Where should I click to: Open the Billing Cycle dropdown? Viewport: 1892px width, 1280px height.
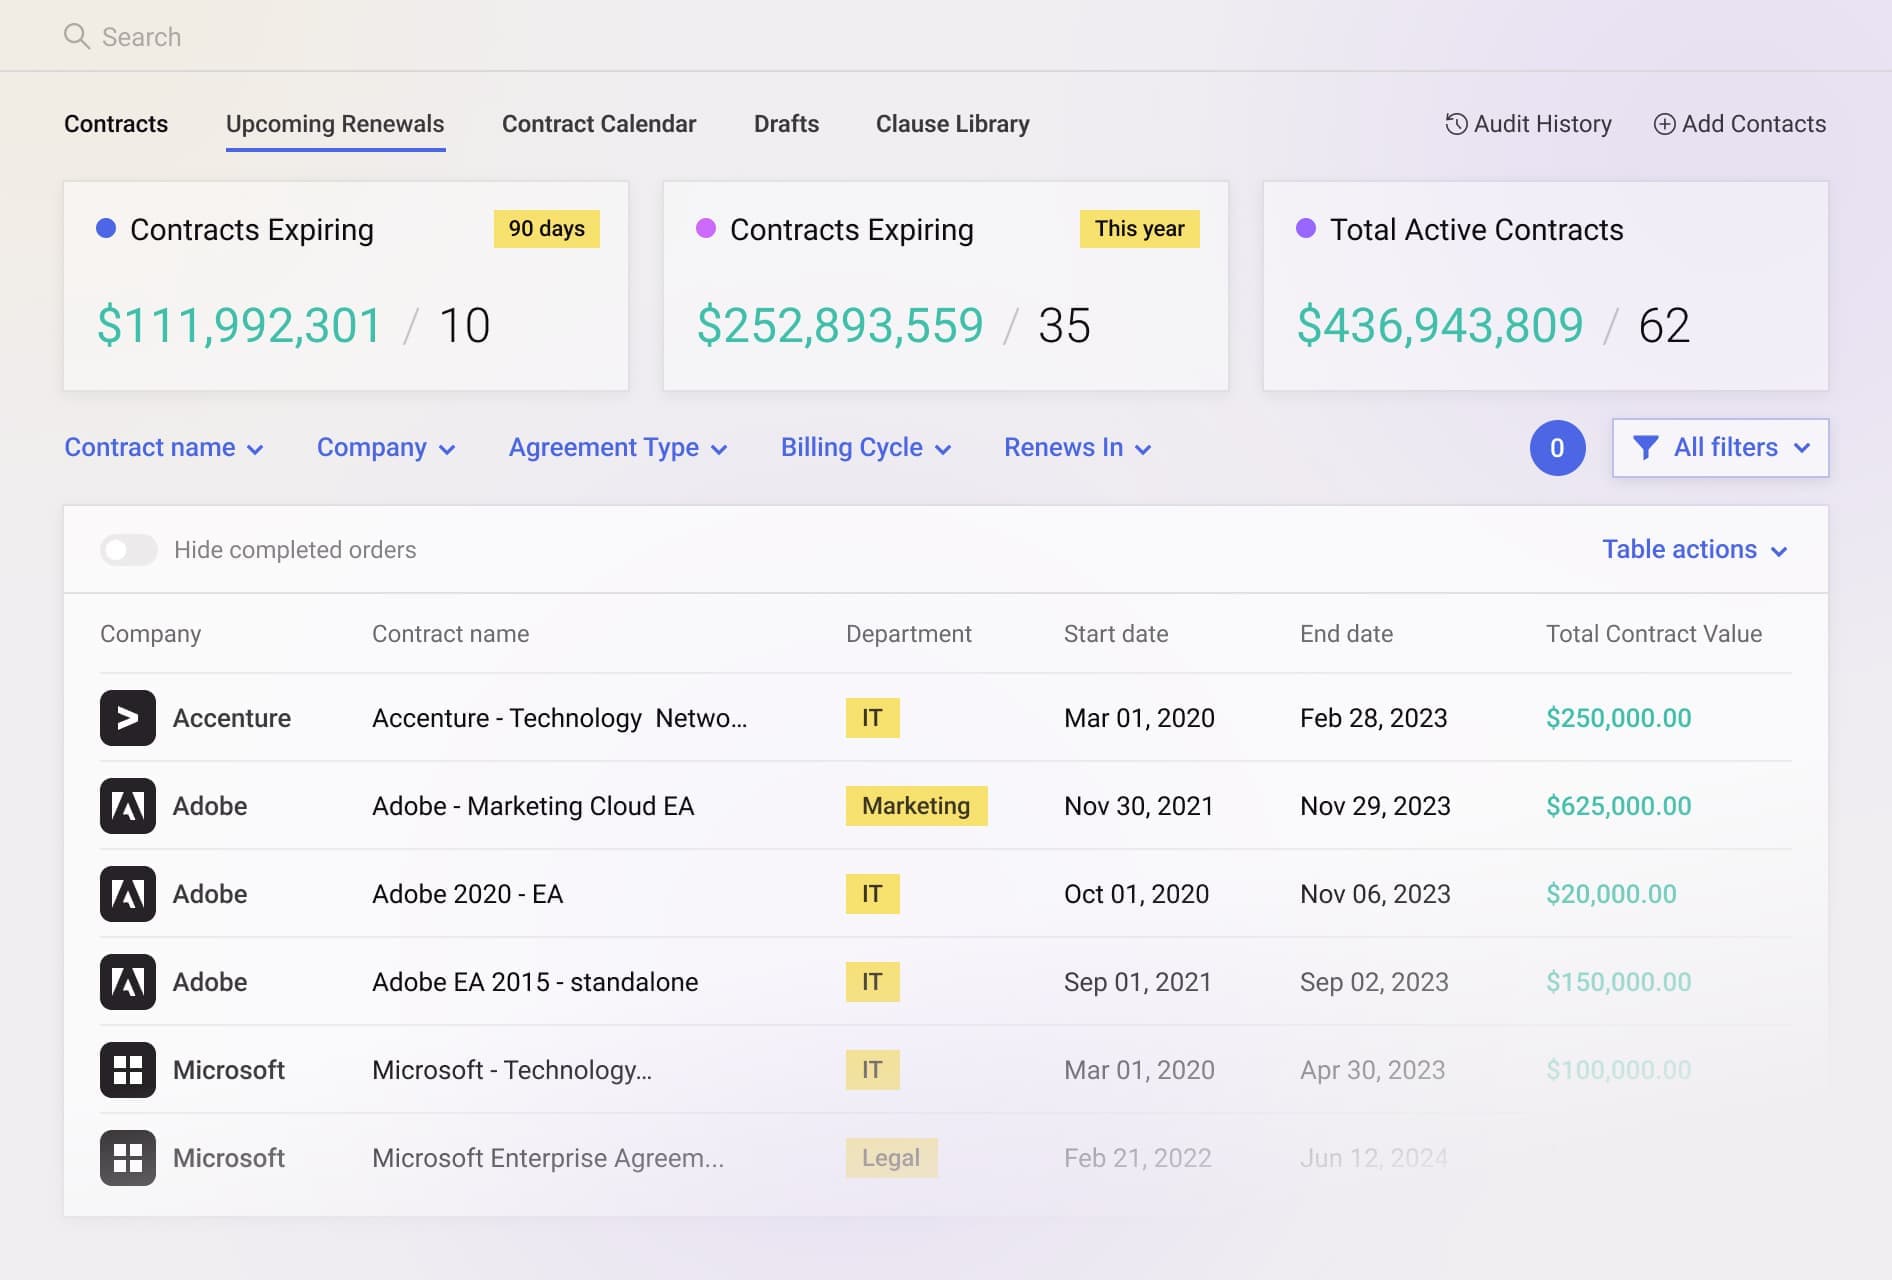click(865, 447)
